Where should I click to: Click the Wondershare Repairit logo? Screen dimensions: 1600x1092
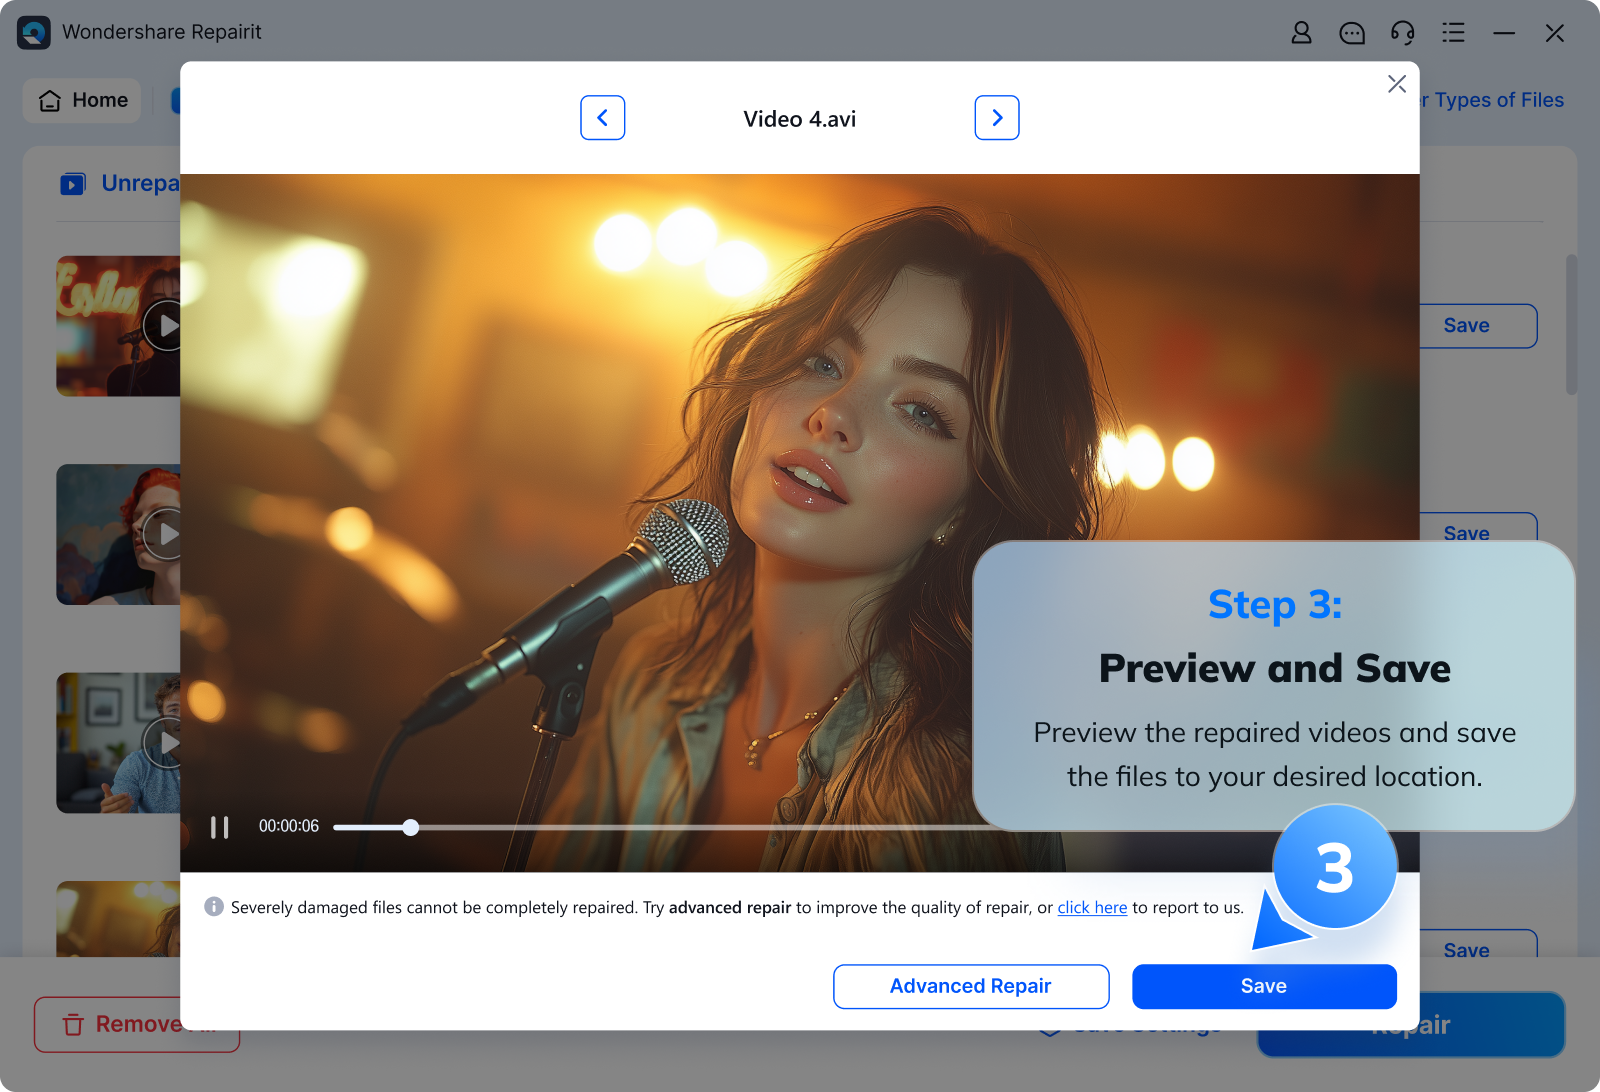34,32
